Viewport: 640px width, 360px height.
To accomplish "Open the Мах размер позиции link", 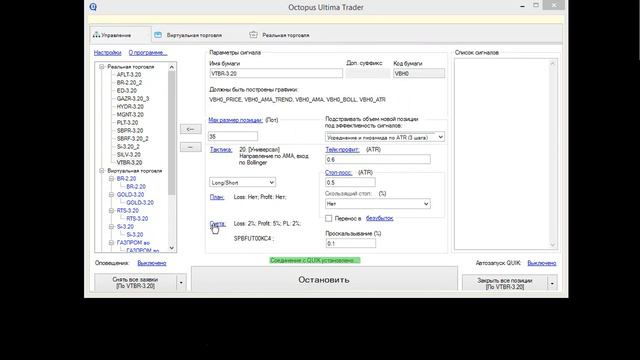I will (236, 120).
